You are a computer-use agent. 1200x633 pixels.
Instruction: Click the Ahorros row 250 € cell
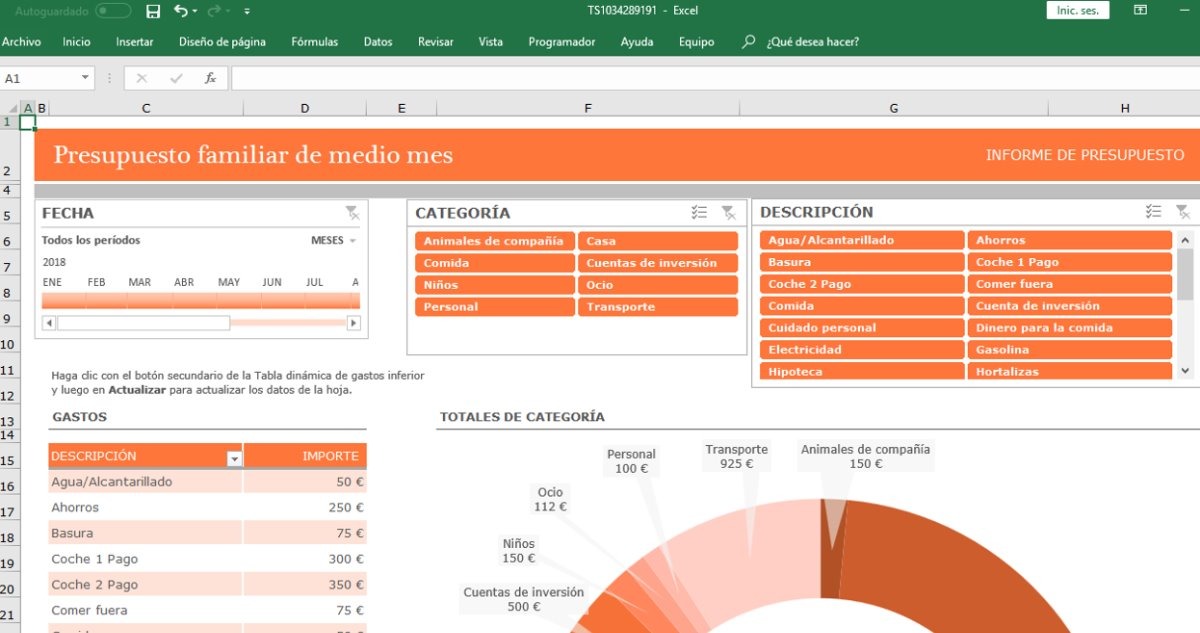pyautogui.click(x=305, y=508)
